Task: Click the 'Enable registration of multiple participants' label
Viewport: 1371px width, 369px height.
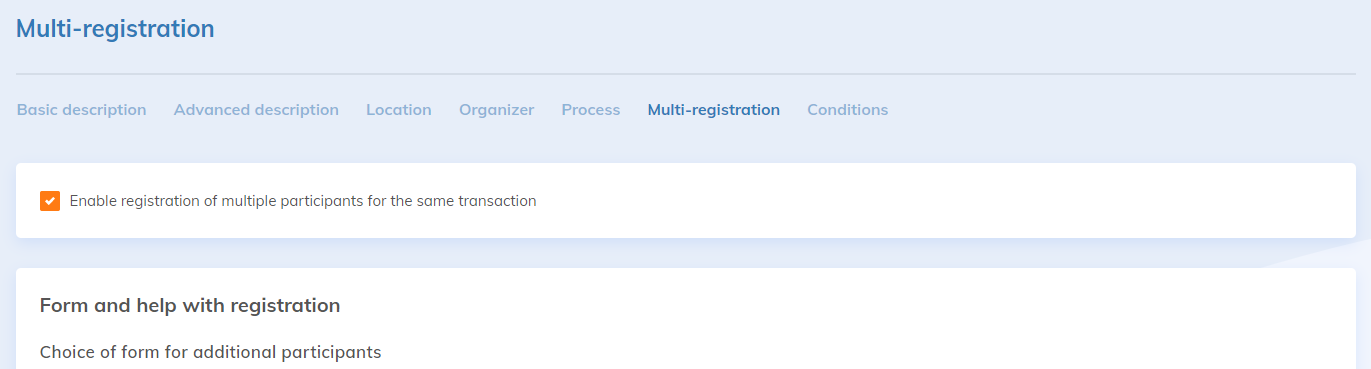Action: click(x=303, y=201)
